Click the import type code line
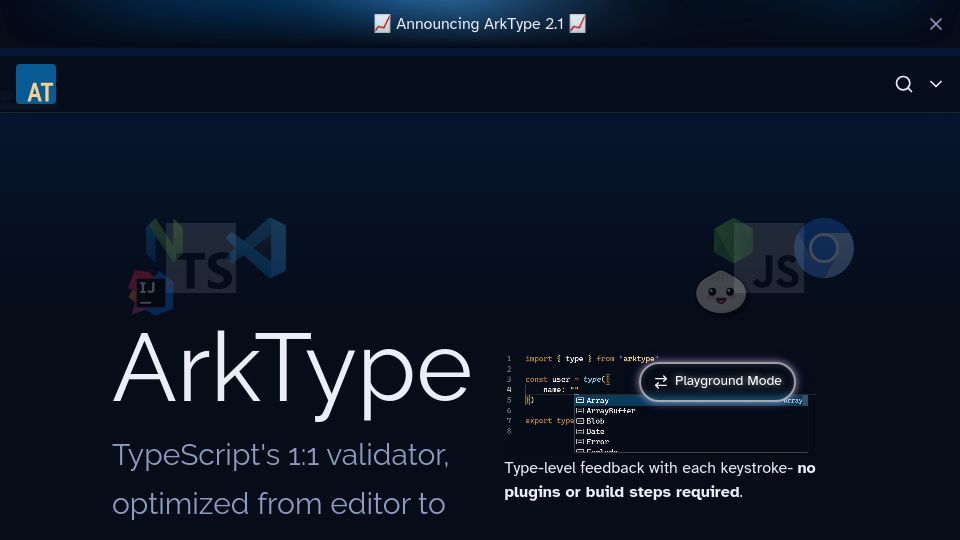960x540 pixels. 591,359
